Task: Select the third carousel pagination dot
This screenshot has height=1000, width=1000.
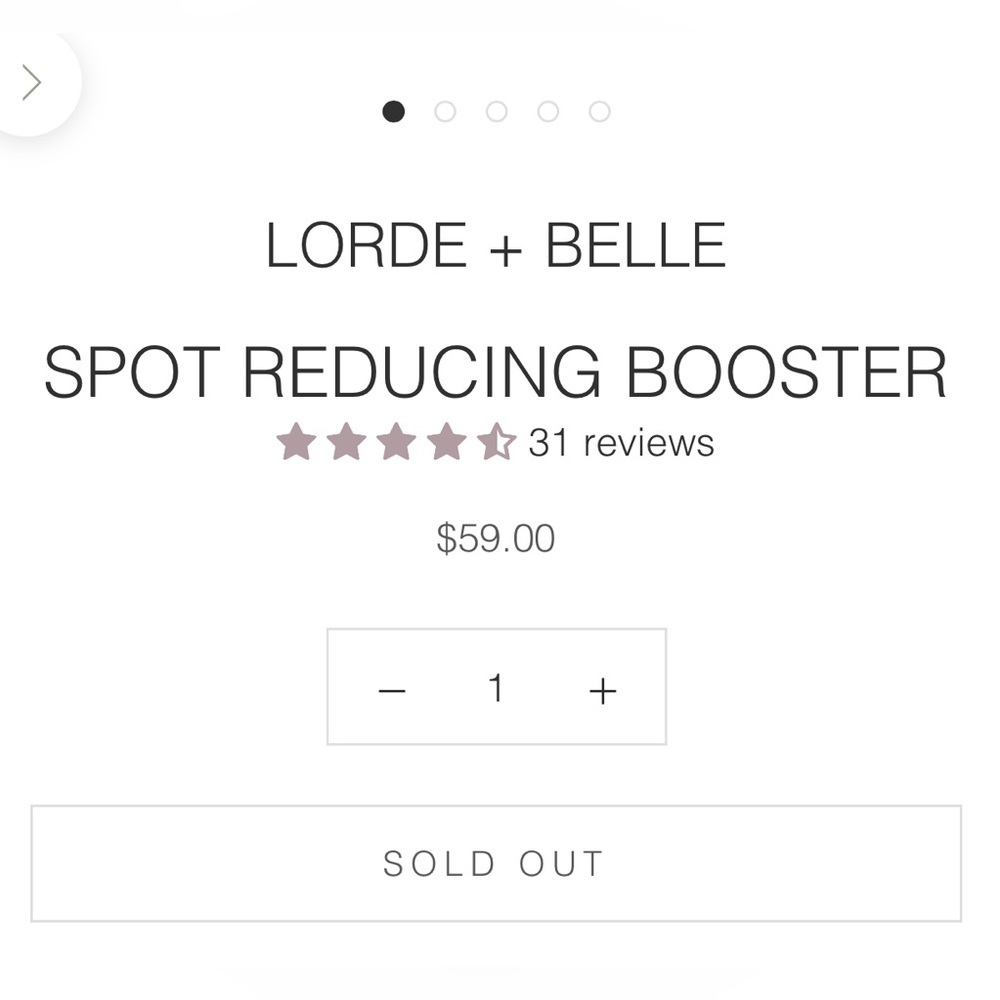Action: tap(497, 112)
